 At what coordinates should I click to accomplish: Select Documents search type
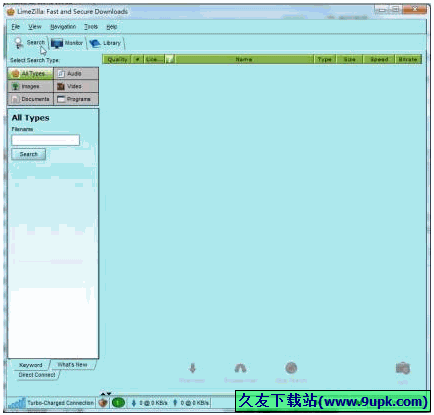pyautogui.click(x=30, y=99)
